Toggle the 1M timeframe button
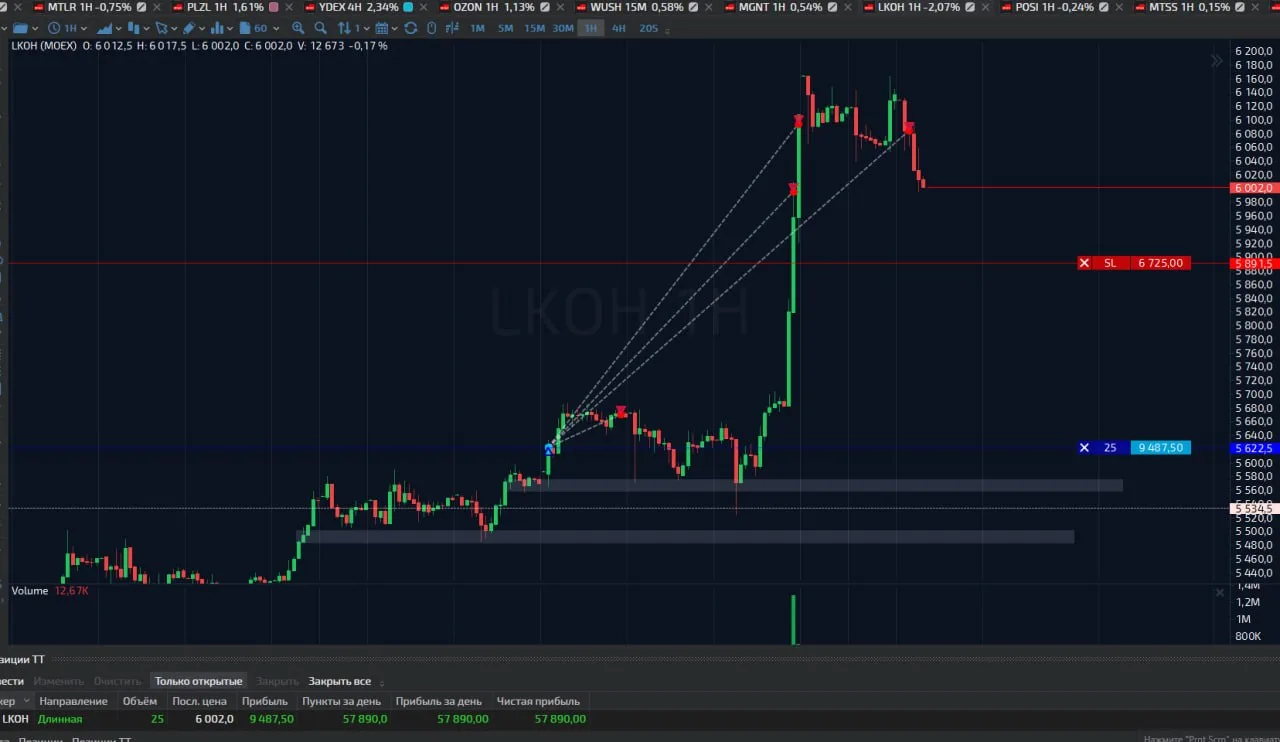 click(477, 28)
